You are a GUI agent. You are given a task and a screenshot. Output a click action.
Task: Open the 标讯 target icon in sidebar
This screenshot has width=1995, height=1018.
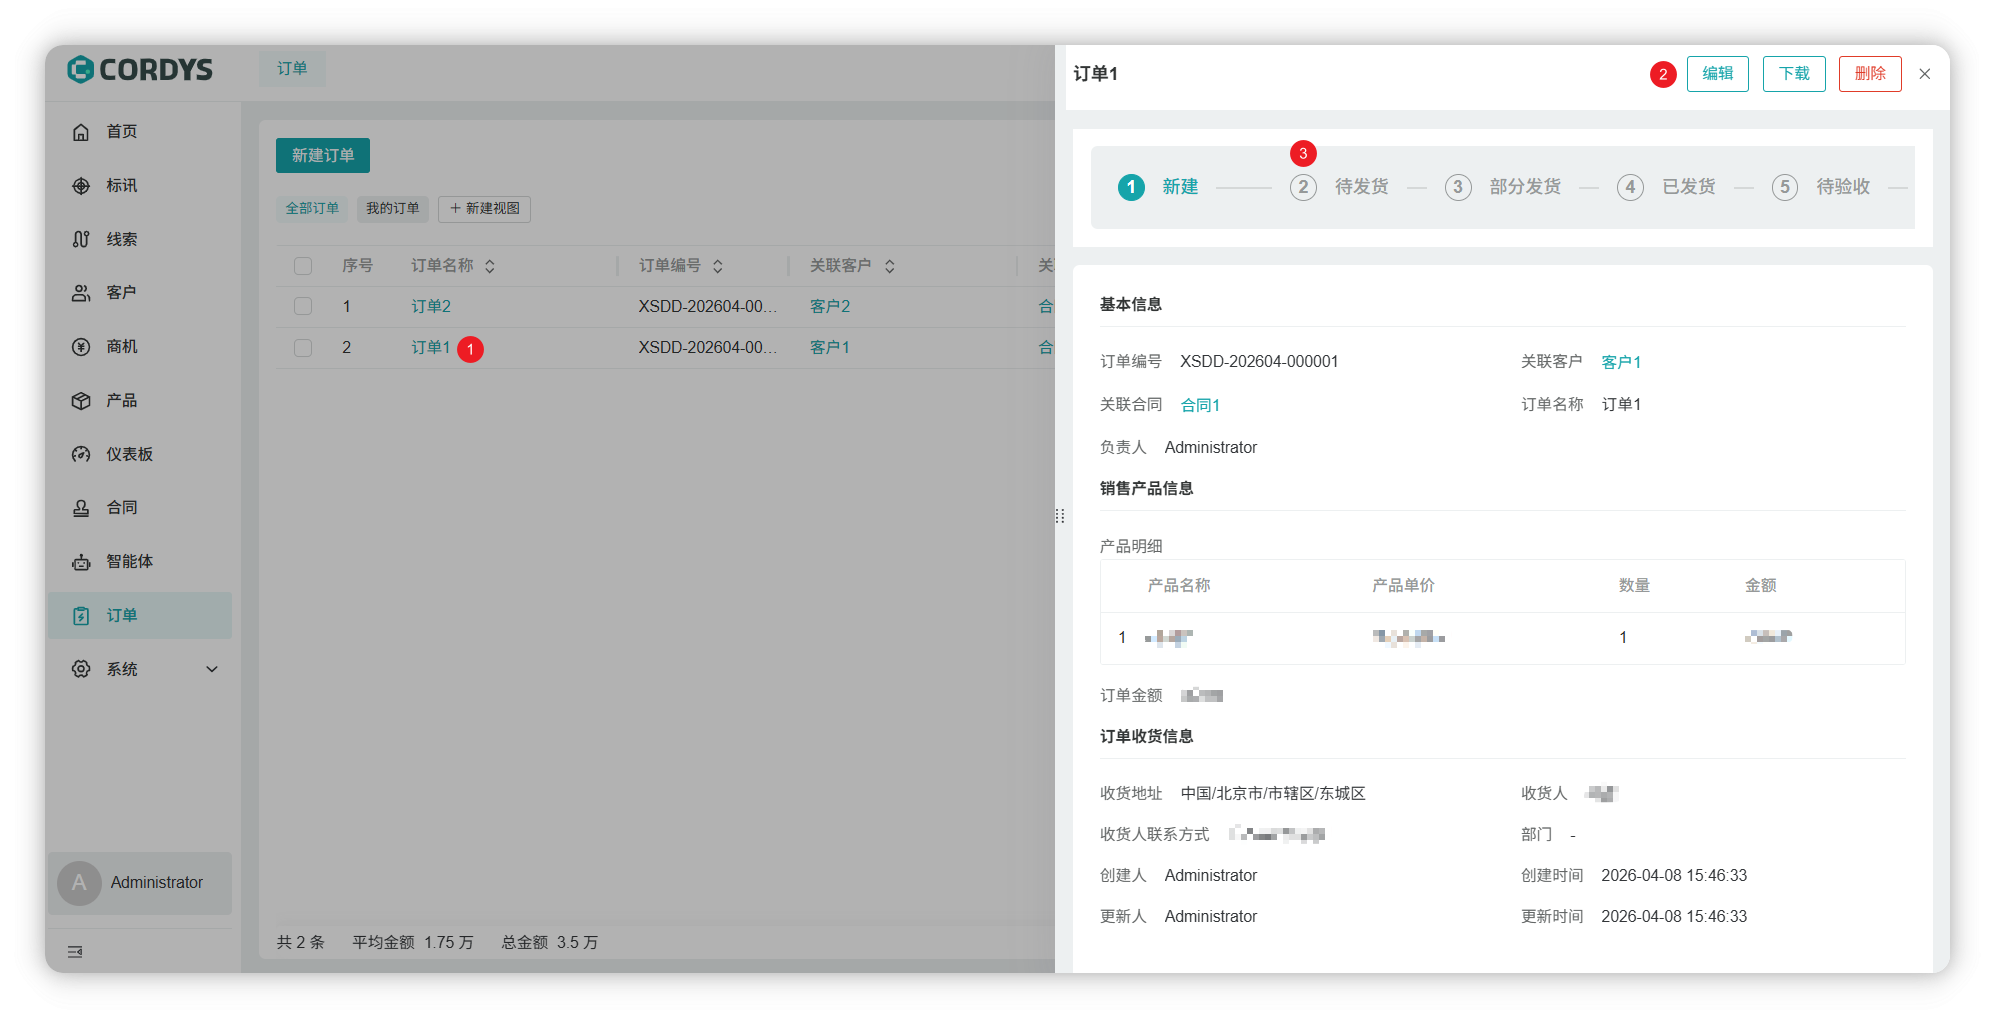coord(81,186)
